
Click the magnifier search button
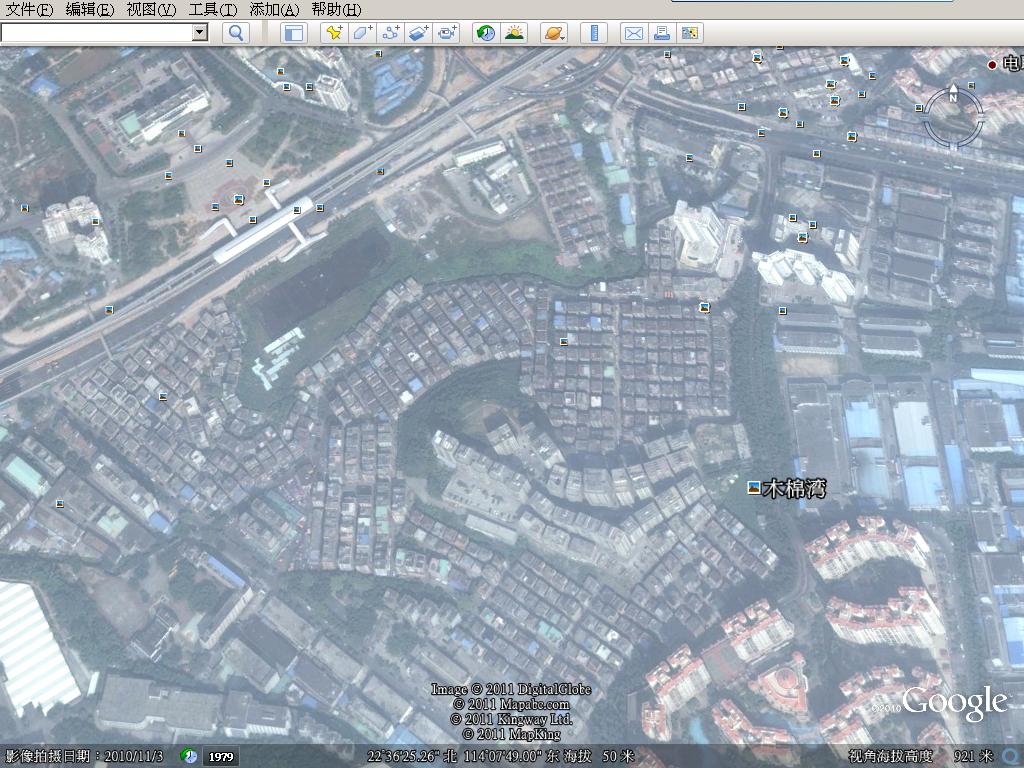point(236,33)
